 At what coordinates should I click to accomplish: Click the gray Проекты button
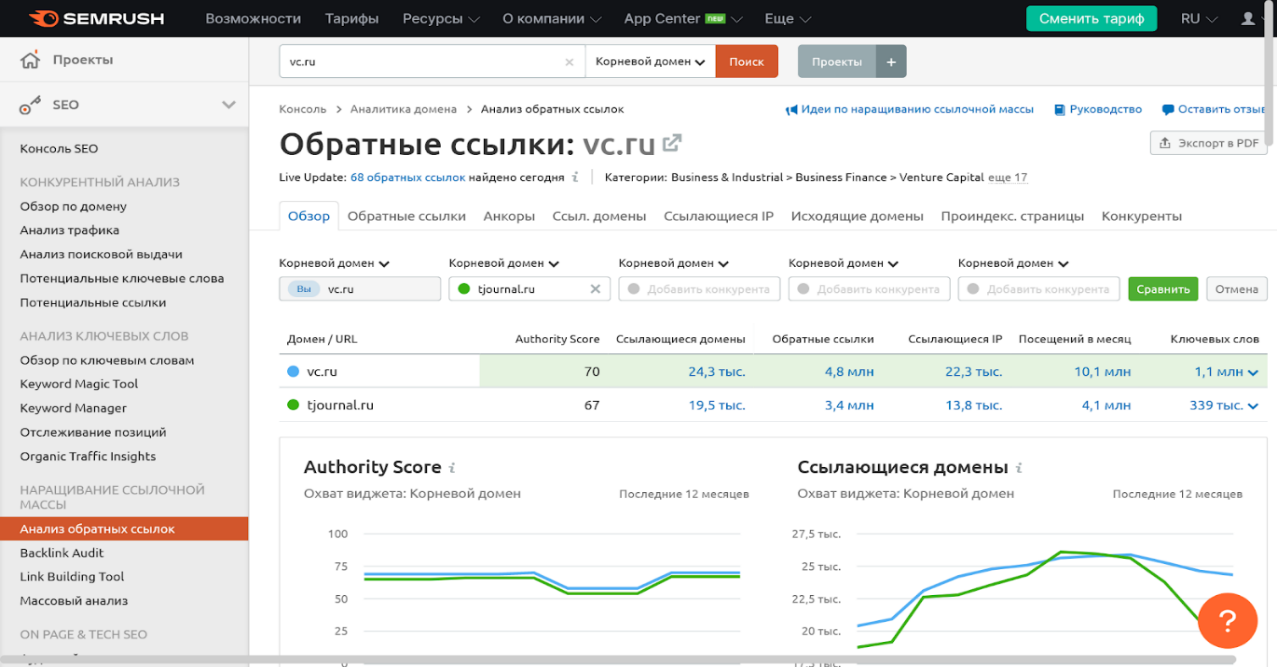coord(837,61)
